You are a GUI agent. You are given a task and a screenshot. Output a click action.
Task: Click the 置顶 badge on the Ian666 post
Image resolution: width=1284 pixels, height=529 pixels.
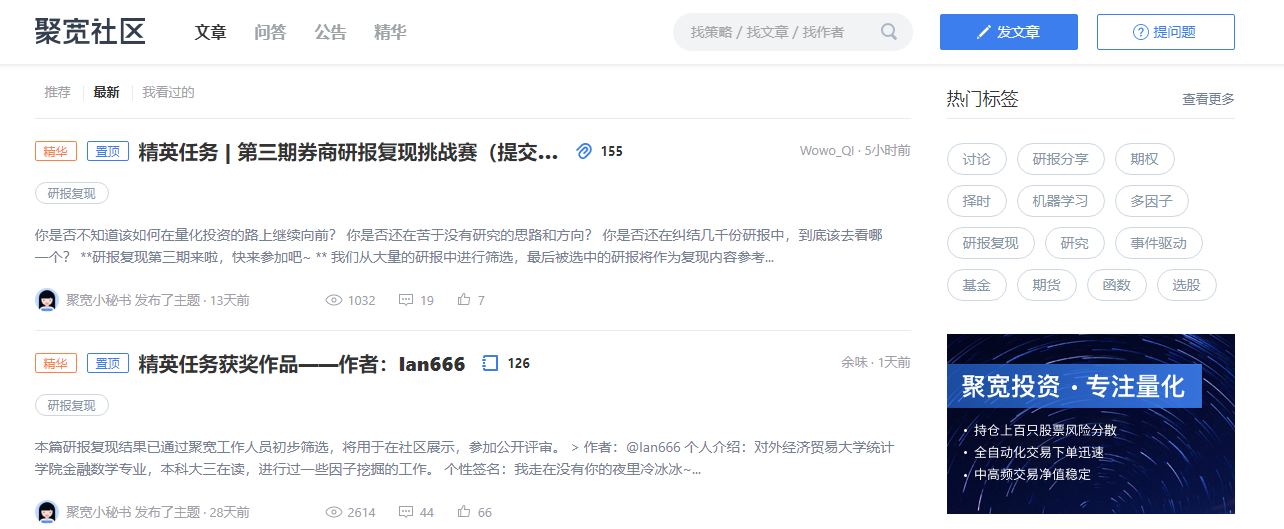[108, 363]
